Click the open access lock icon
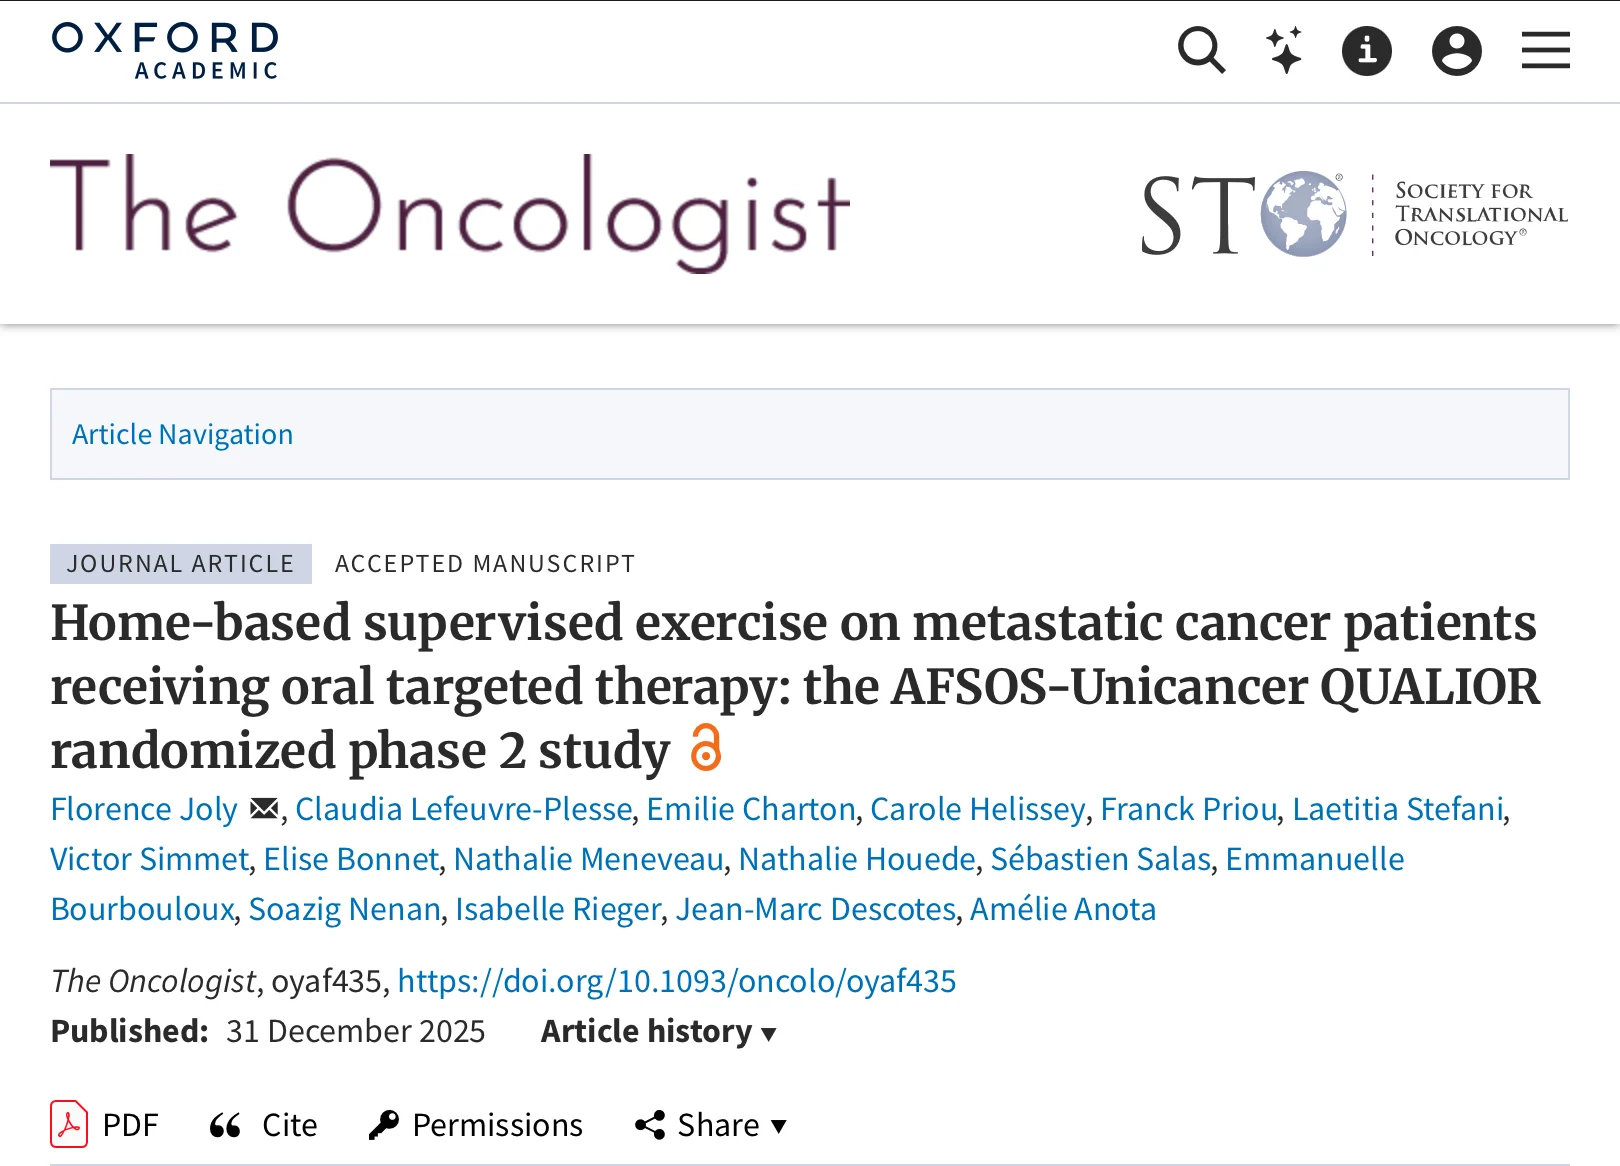 click(708, 750)
